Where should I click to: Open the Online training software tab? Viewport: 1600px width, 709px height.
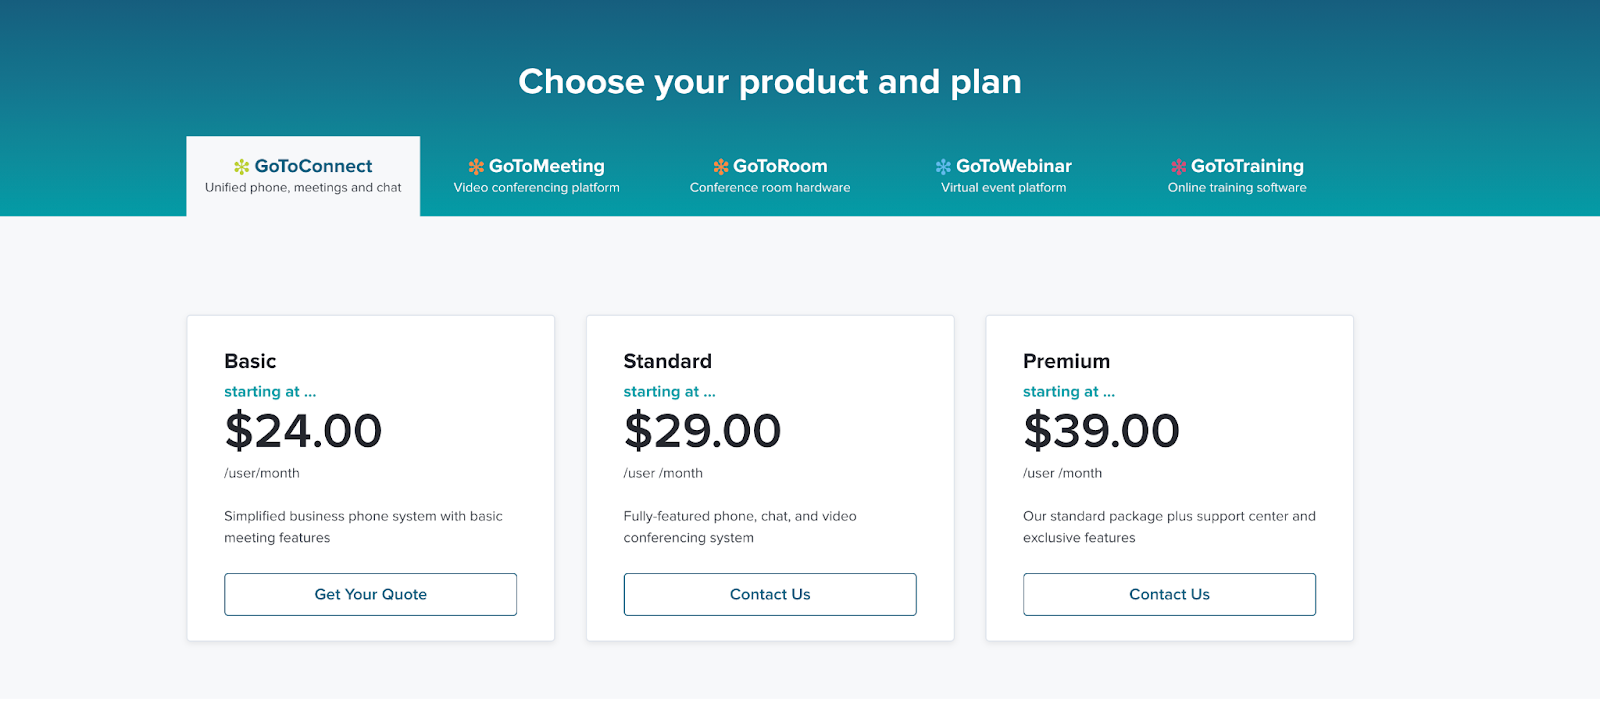(1237, 177)
